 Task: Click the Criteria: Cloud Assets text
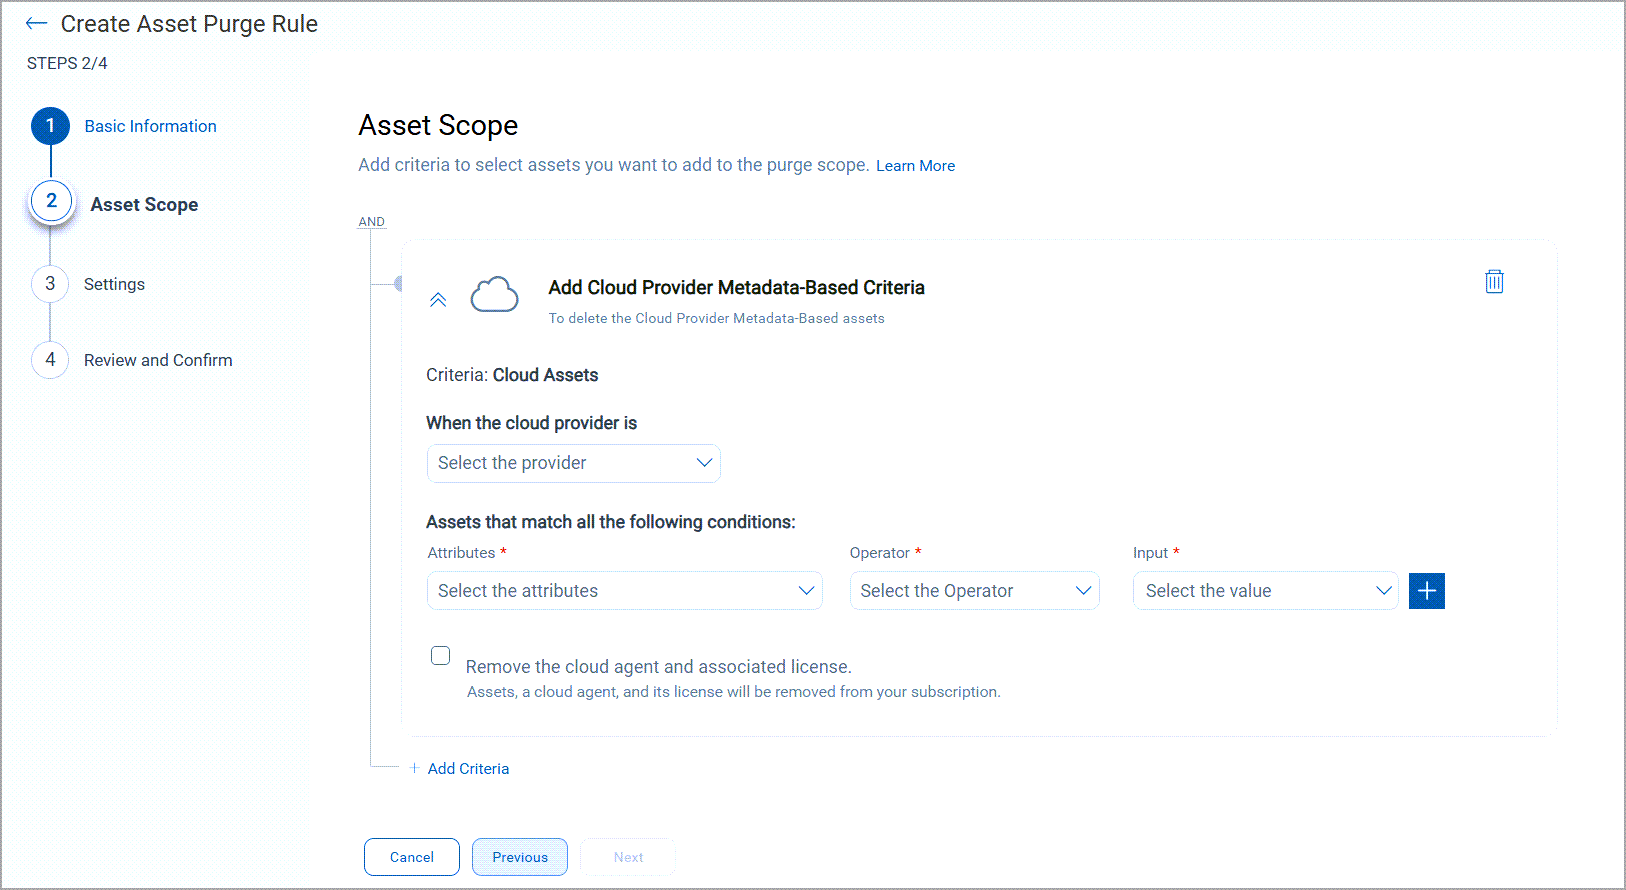pos(512,375)
